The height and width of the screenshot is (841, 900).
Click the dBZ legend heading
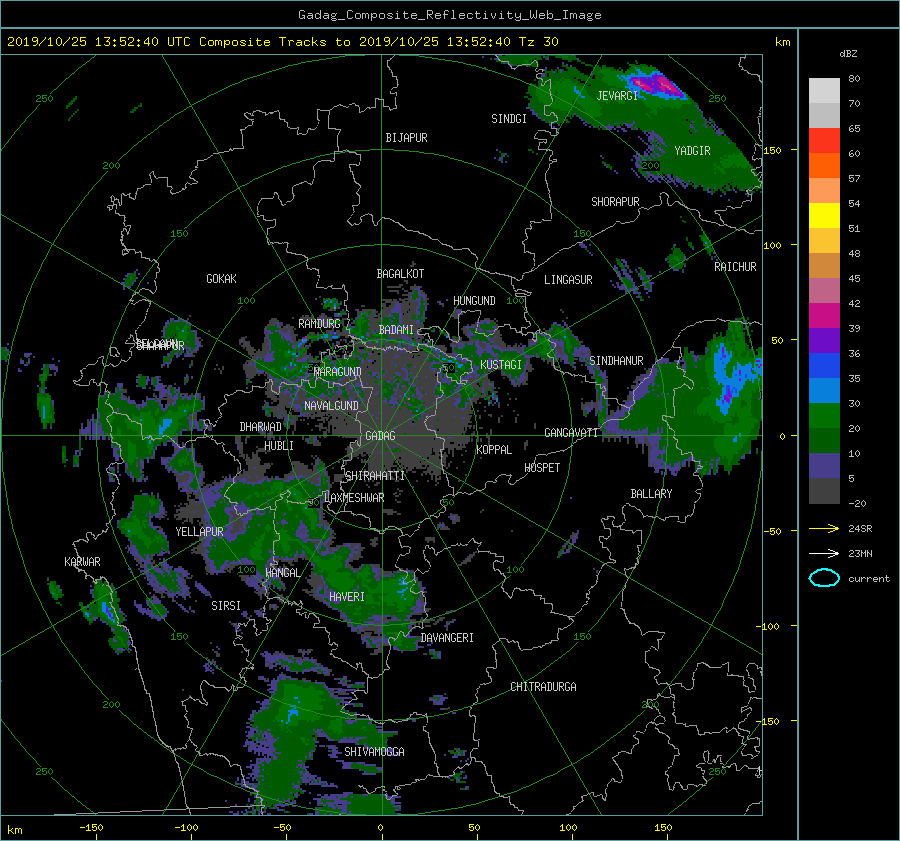point(848,54)
